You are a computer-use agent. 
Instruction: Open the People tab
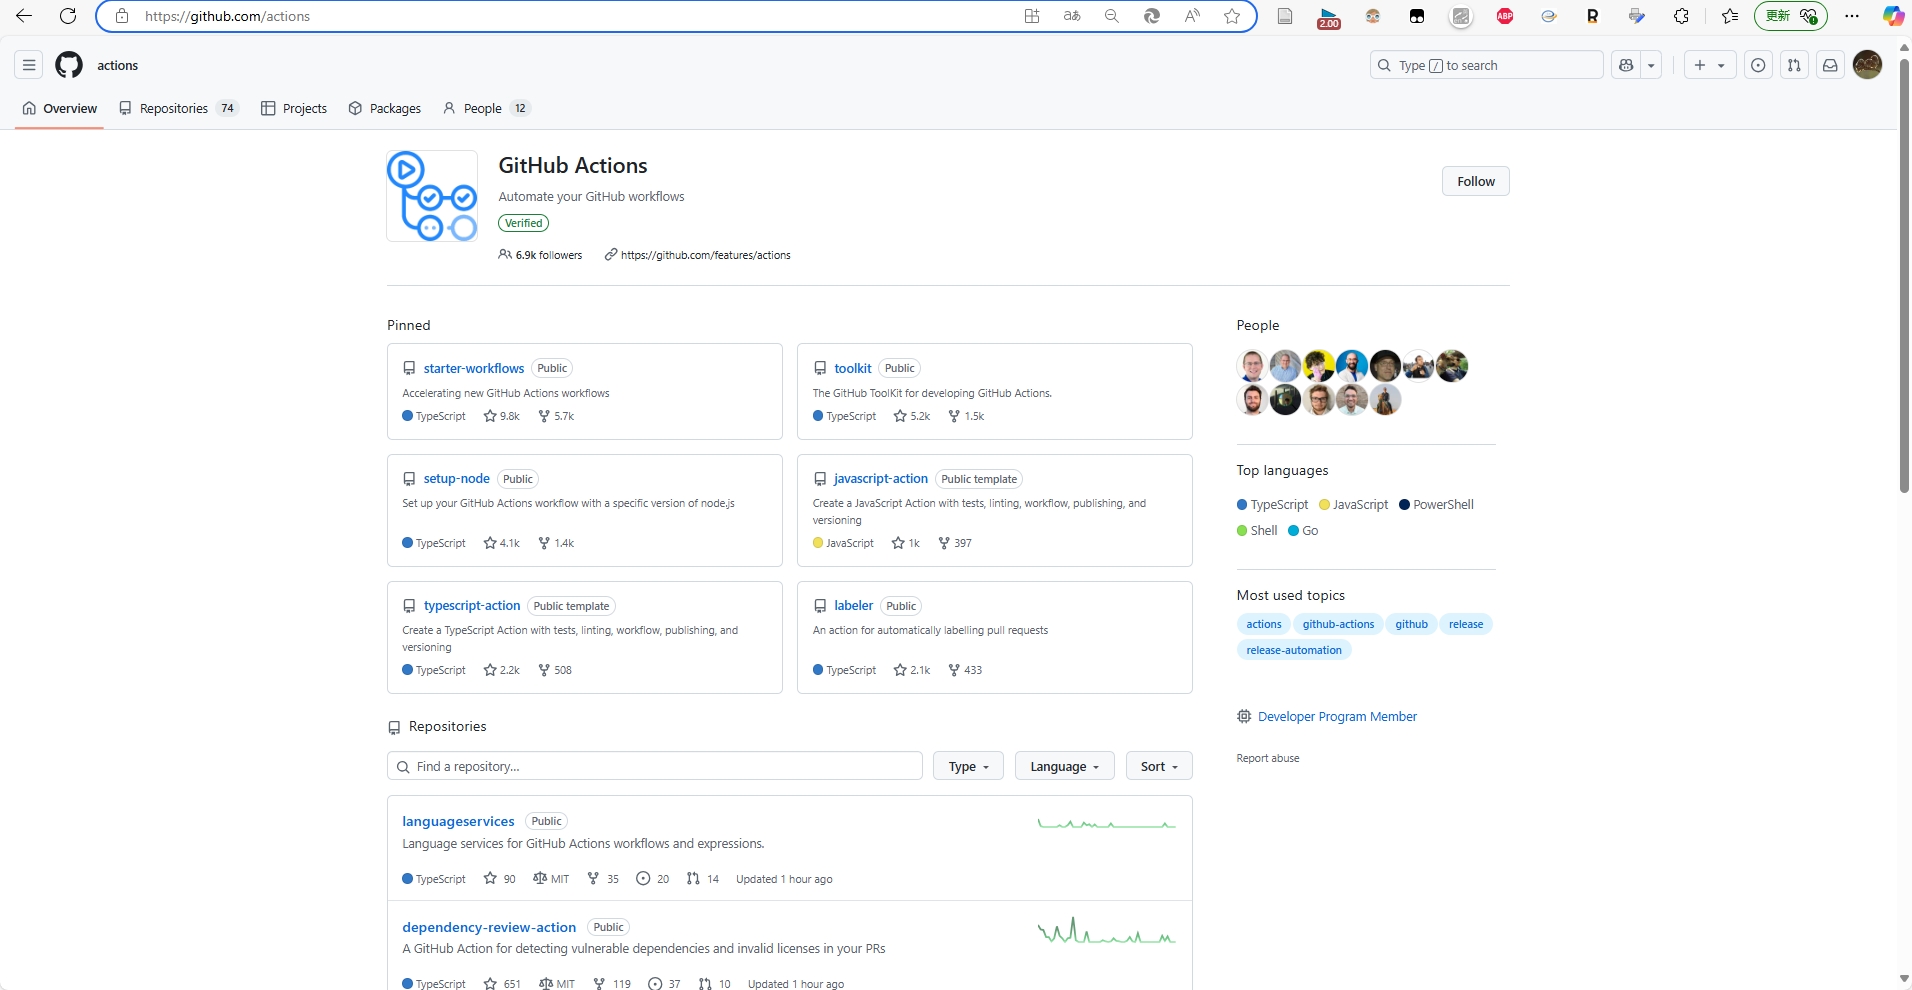[x=486, y=108]
